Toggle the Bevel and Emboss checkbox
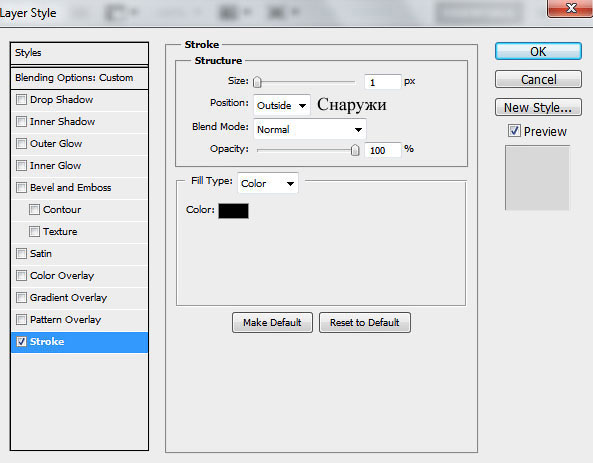Screen dimensions: 593x463 tap(22, 188)
